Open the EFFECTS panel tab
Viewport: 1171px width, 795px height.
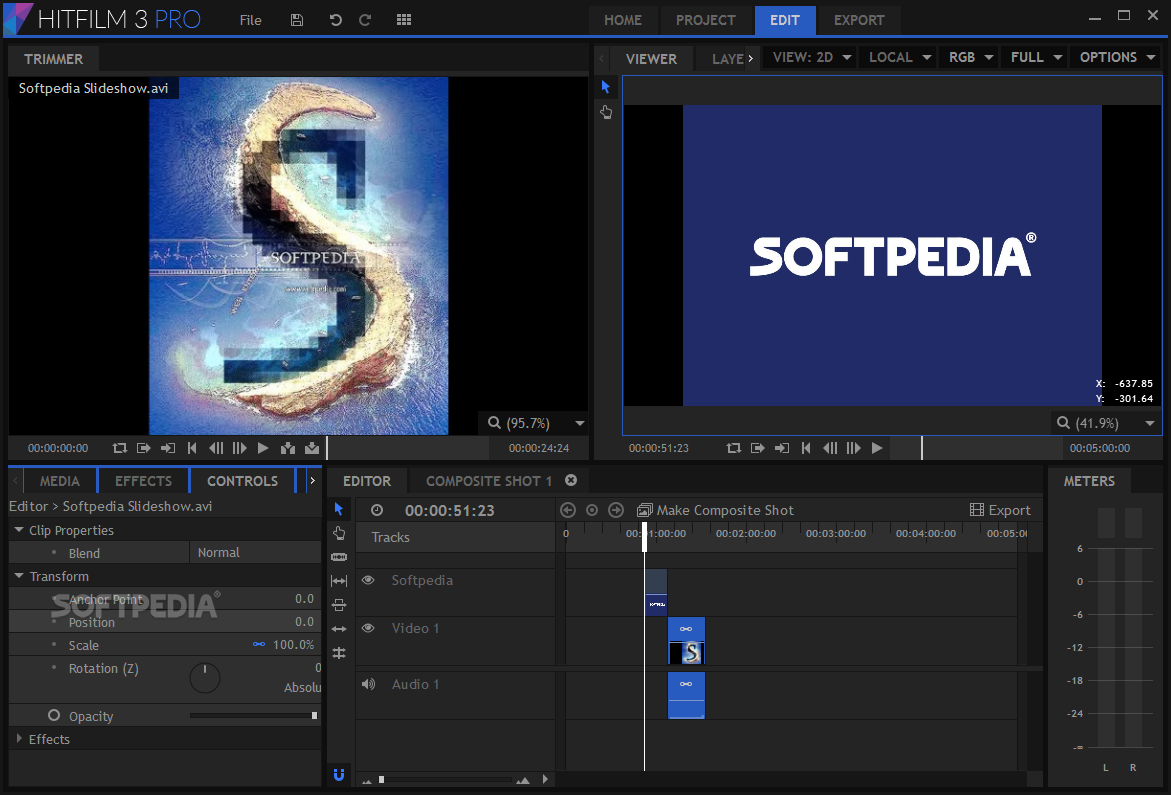click(x=143, y=481)
